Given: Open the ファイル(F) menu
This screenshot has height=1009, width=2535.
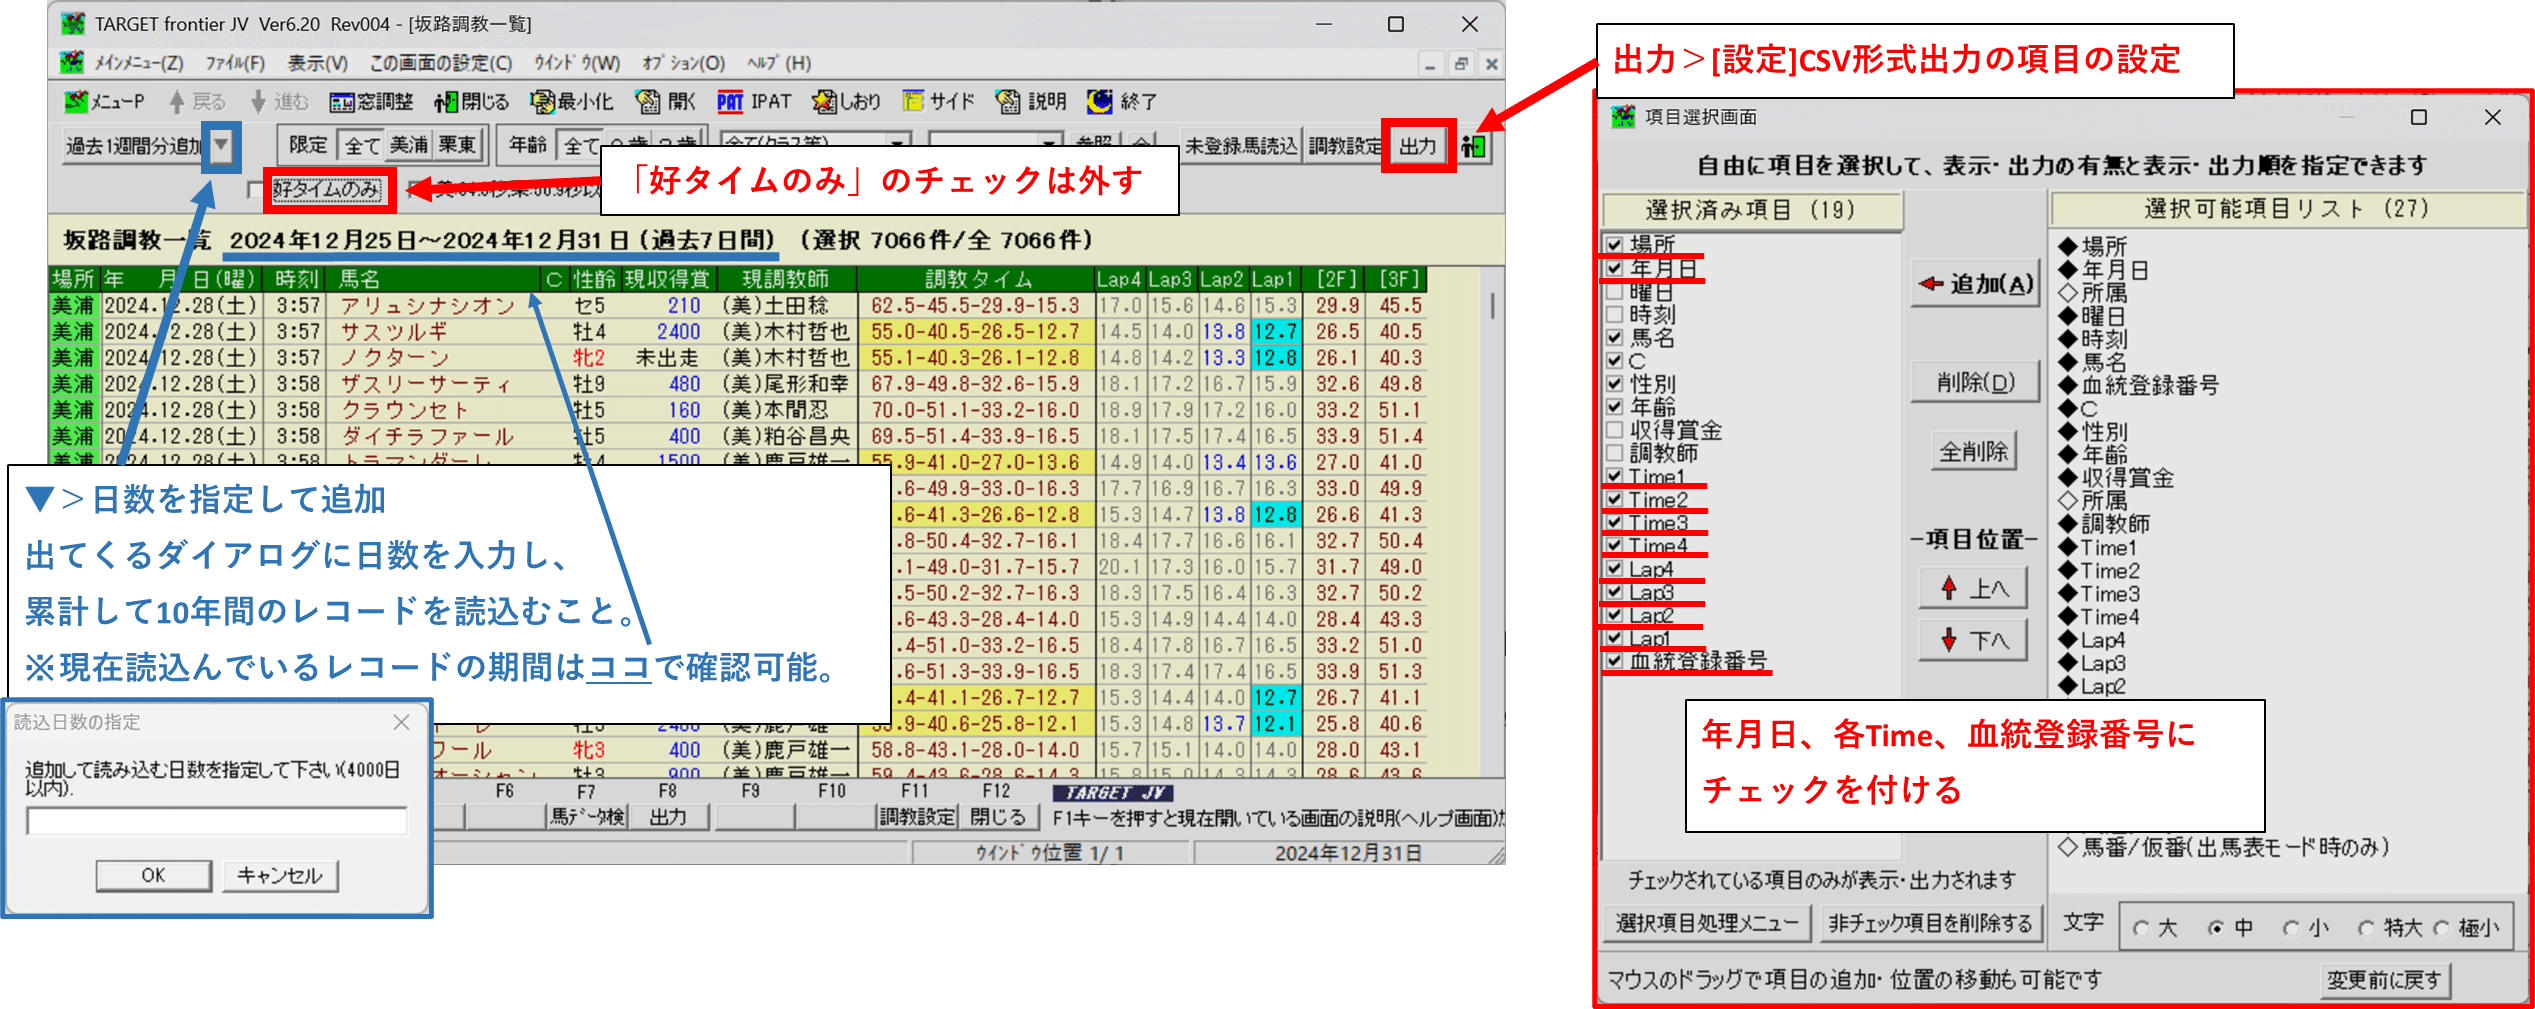Looking at the screenshot, I should click(x=235, y=63).
